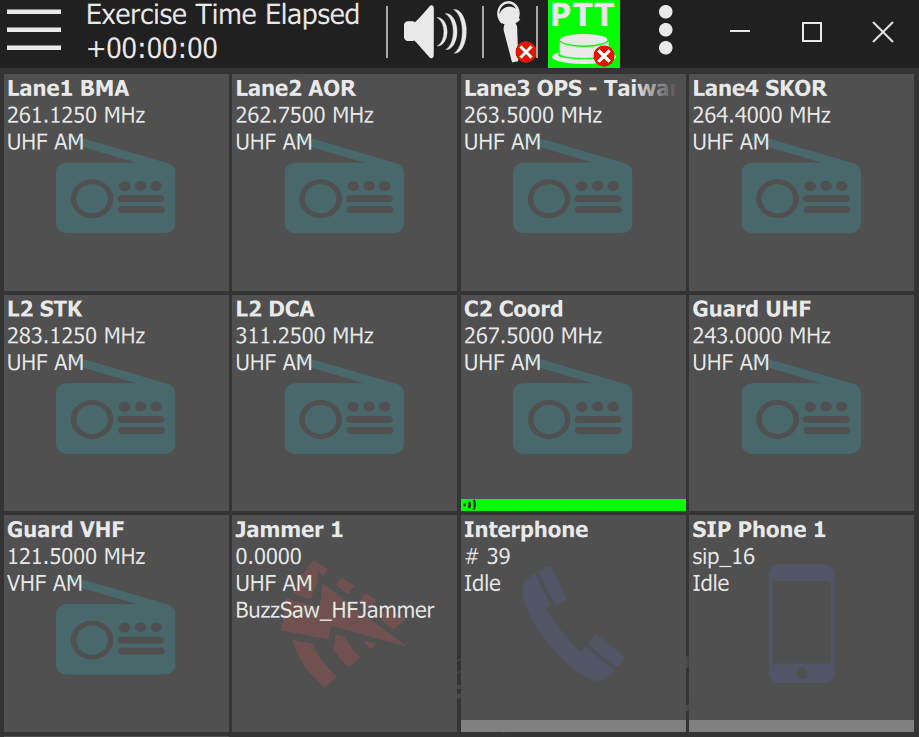Viewport: 919px width, 737px height.
Task: Click the Interphone # 39 number
Action: (x=487, y=556)
